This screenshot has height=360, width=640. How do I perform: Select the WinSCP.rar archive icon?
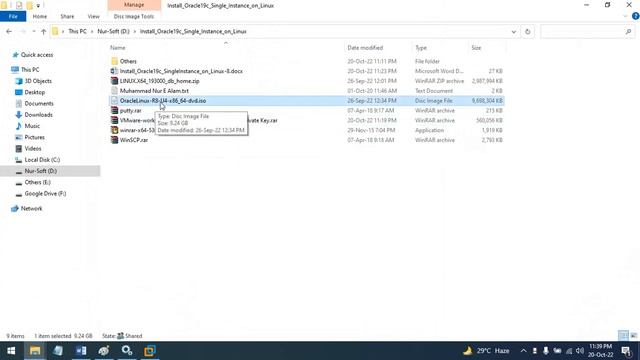tap(114, 140)
